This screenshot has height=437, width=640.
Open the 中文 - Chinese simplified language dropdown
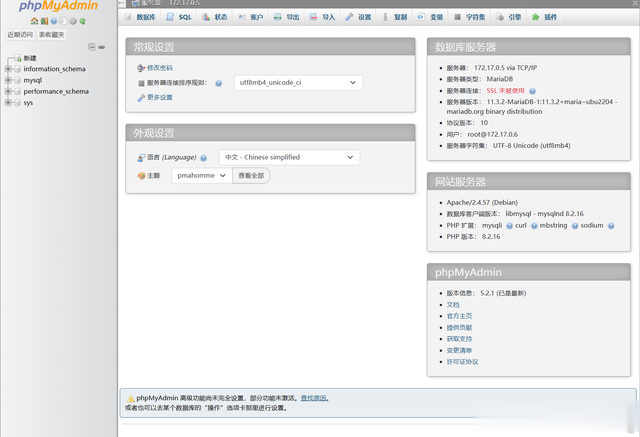click(x=289, y=157)
